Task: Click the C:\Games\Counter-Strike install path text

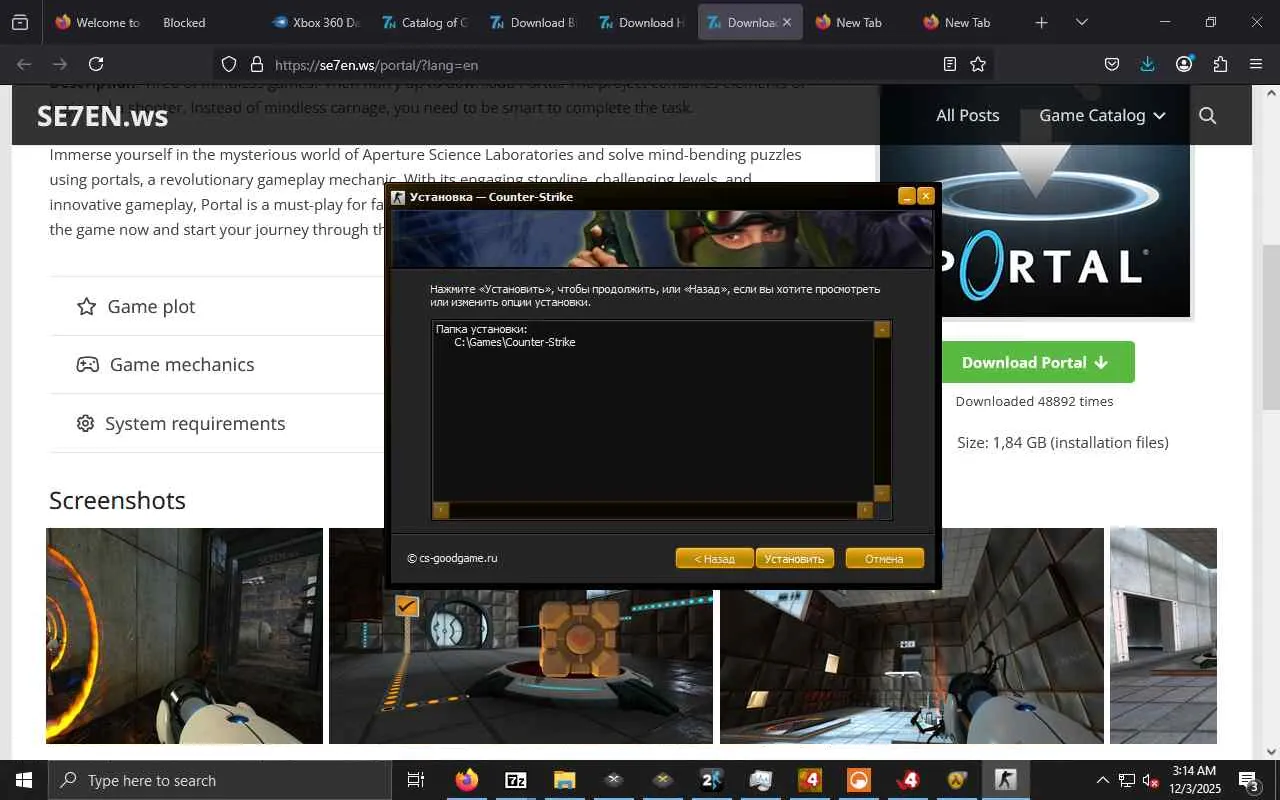Action: 515,342
